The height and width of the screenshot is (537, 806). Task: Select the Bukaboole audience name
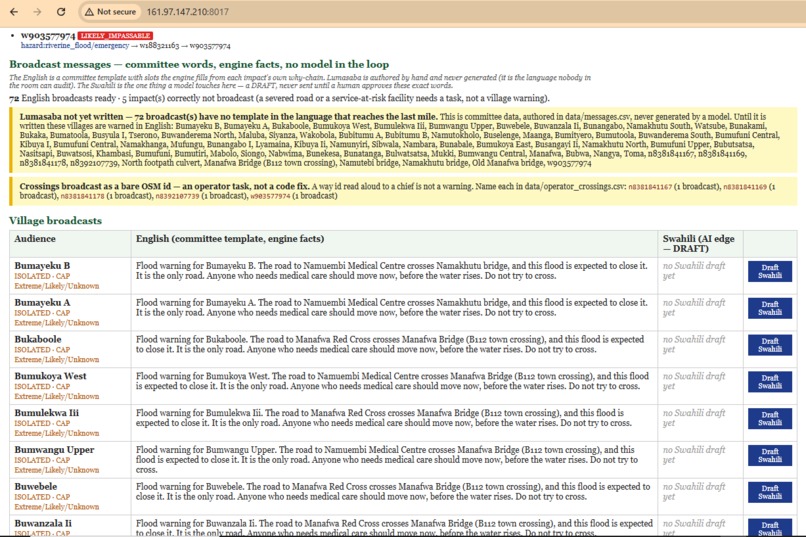point(38,339)
